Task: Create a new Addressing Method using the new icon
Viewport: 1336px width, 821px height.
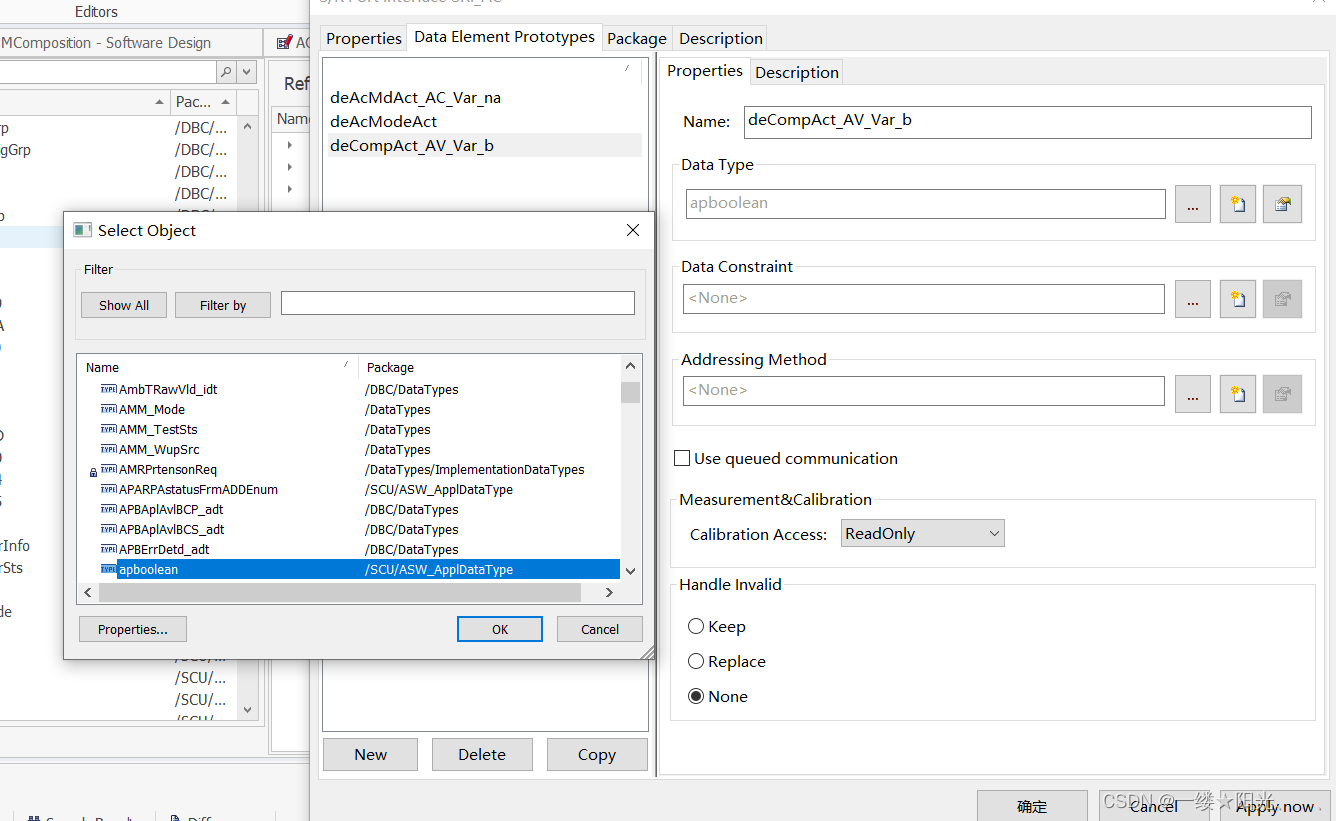Action: click(x=1237, y=393)
